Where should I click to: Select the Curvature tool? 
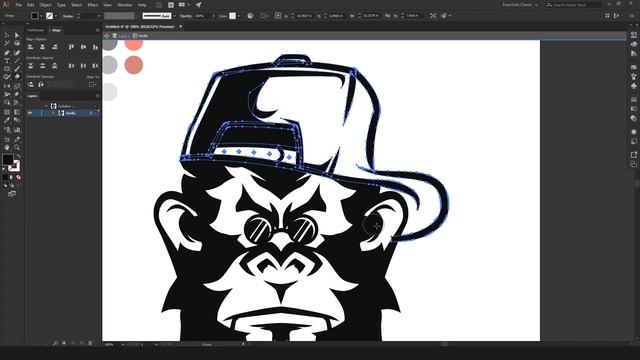click(17, 53)
